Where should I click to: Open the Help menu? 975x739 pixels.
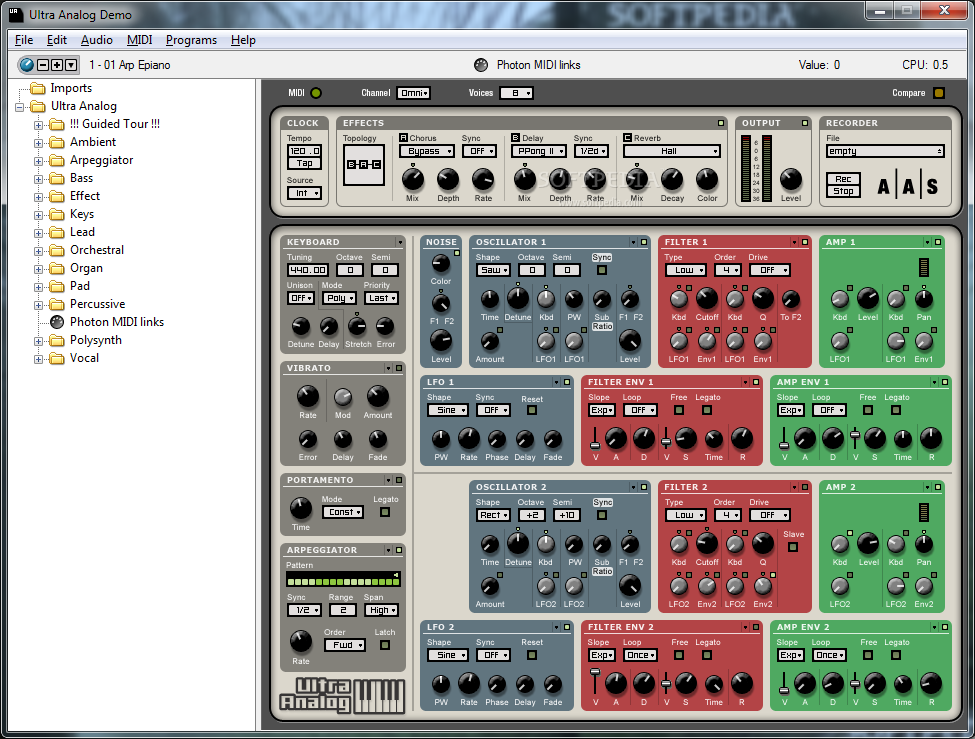[243, 40]
